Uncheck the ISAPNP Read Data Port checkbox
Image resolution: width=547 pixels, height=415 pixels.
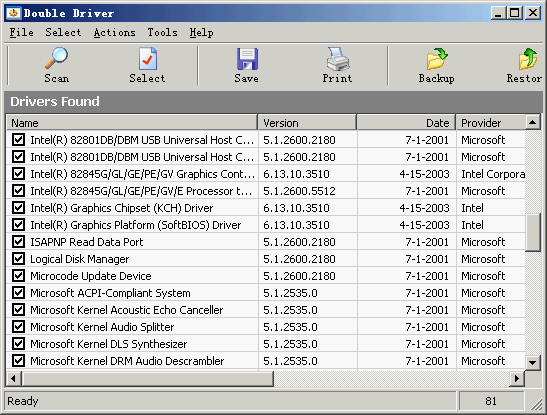coord(18,242)
